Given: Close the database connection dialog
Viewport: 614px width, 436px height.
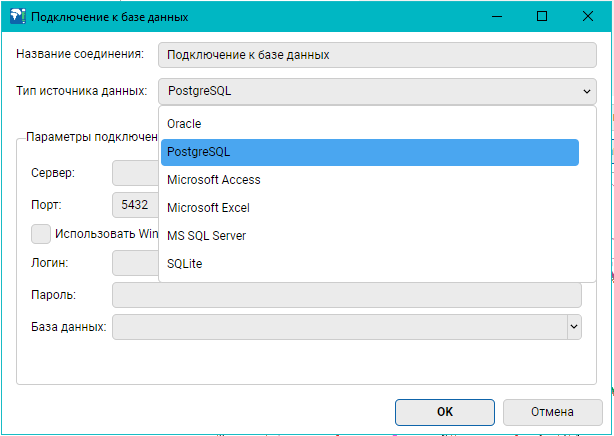Looking at the screenshot, I should [x=590, y=17].
